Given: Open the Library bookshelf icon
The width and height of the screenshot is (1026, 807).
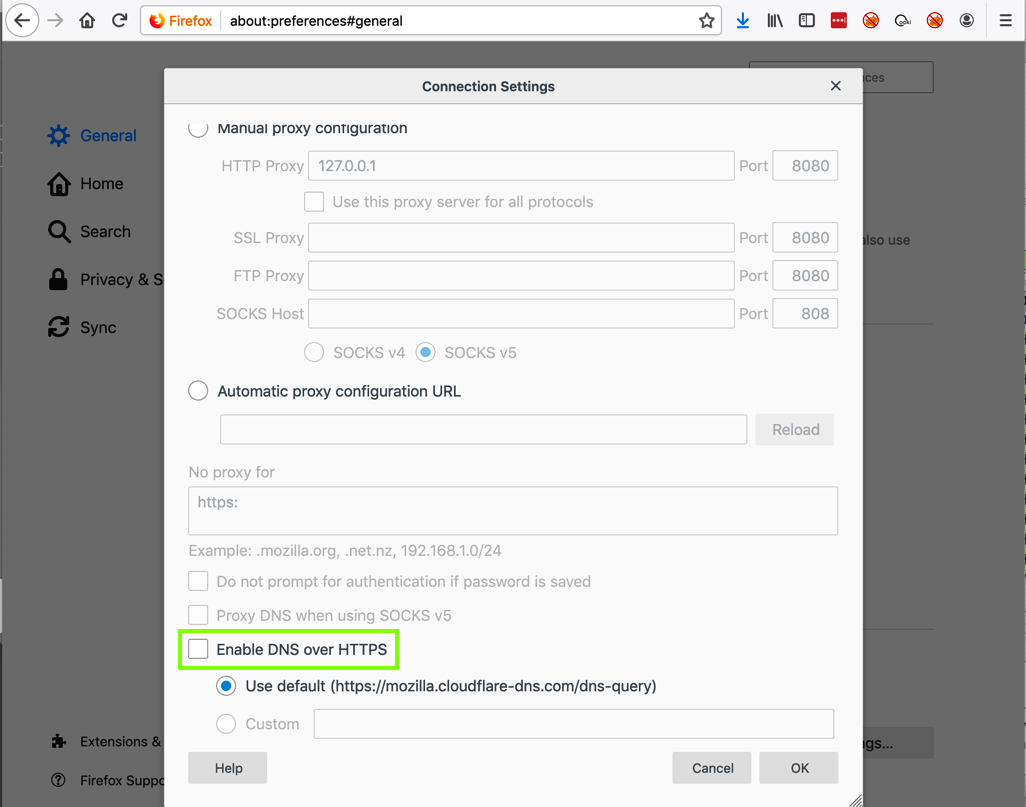Looking at the screenshot, I should click(775, 20).
